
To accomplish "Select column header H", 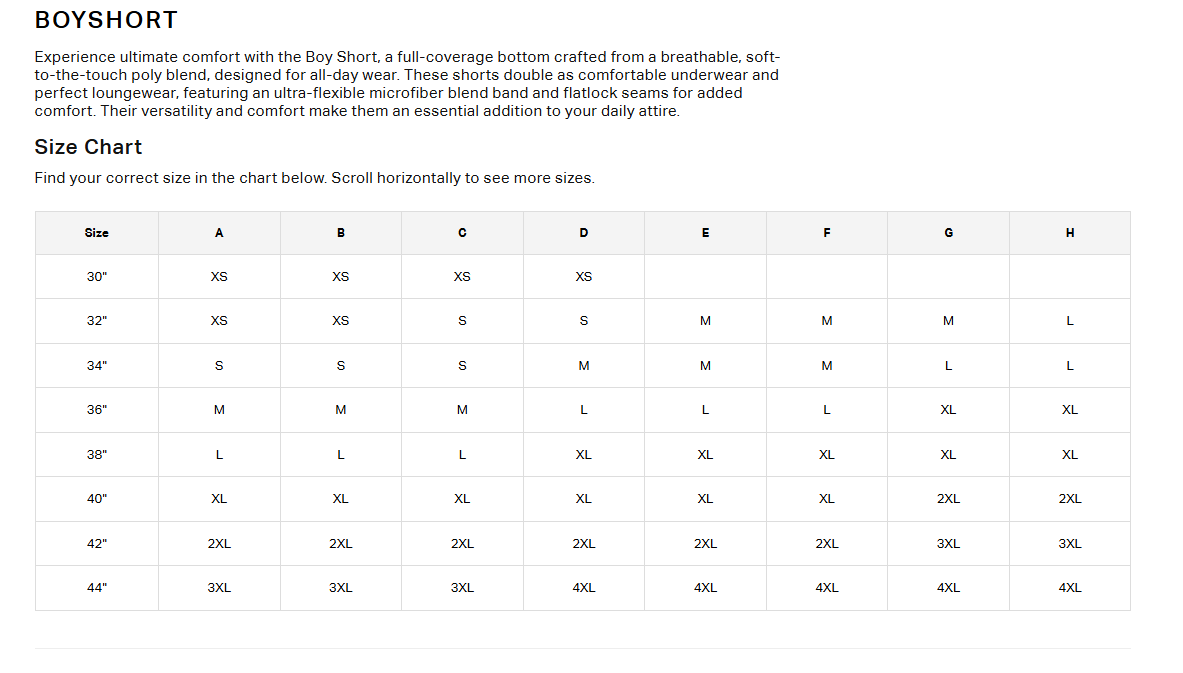I will click(1070, 233).
